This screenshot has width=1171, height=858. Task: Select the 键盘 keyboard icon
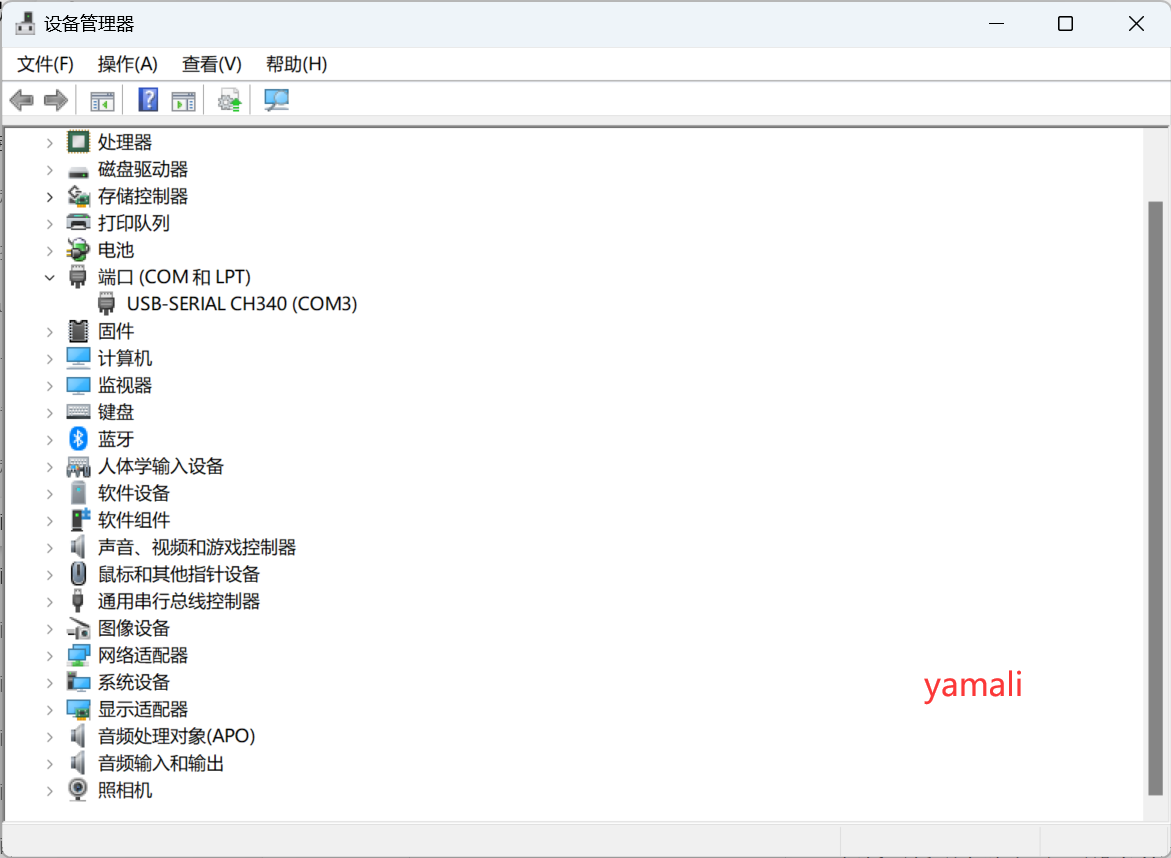(x=78, y=412)
